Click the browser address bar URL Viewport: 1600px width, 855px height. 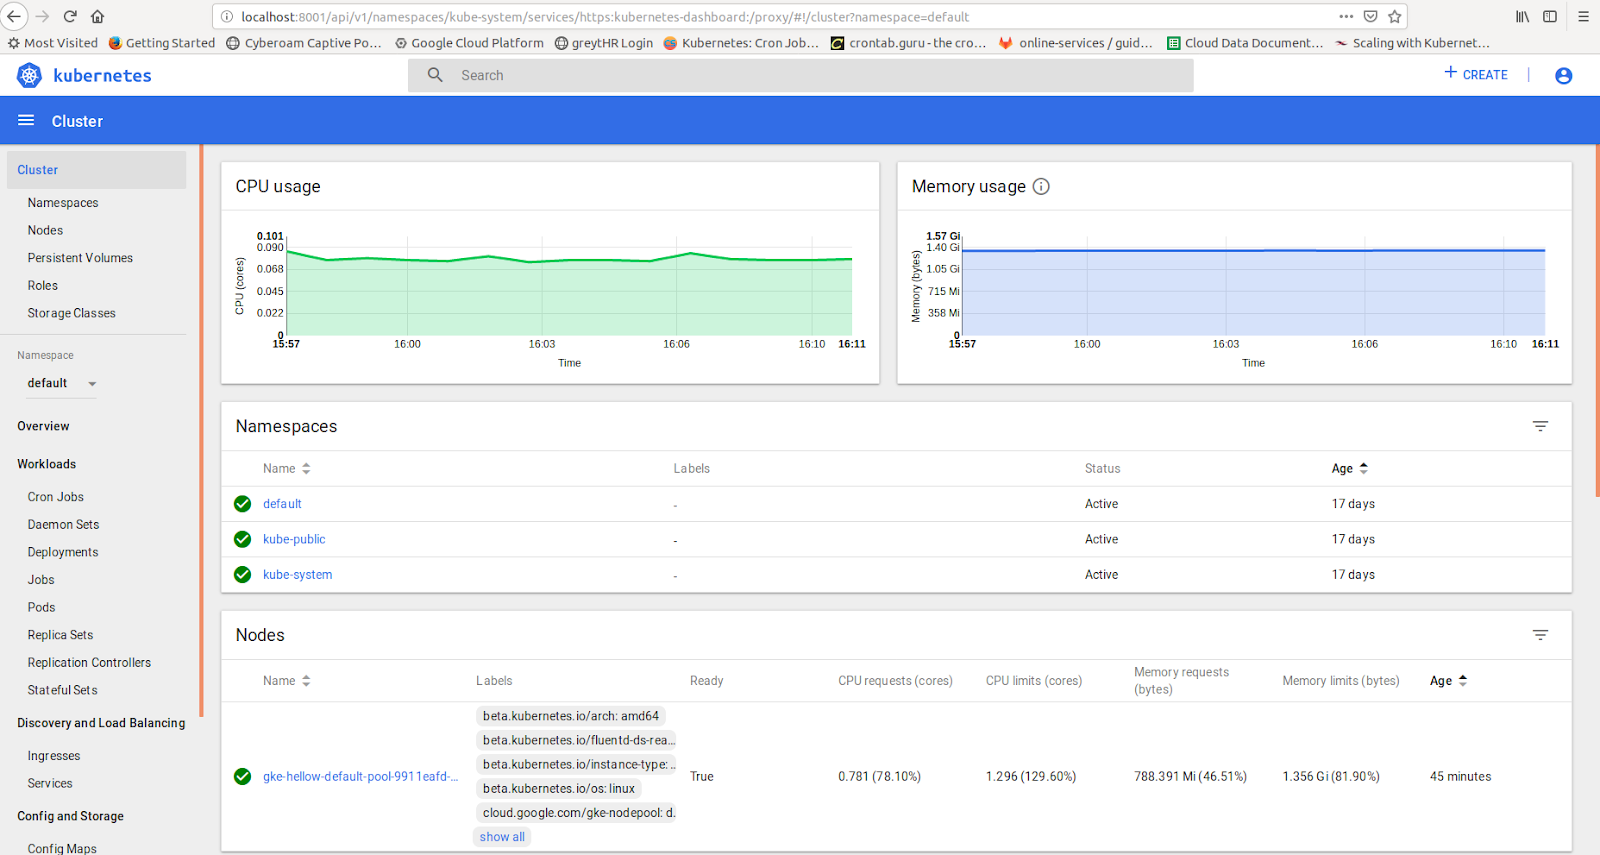click(x=605, y=16)
